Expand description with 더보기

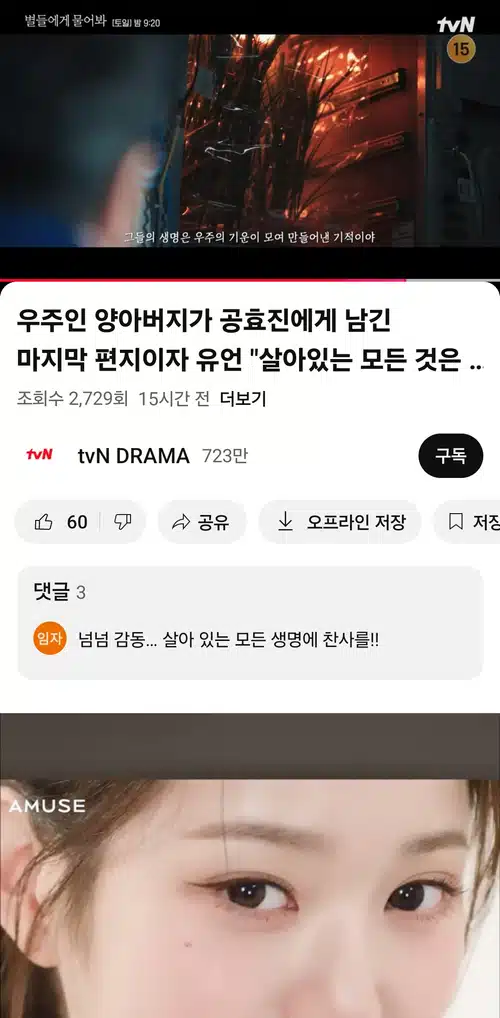pos(243,399)
